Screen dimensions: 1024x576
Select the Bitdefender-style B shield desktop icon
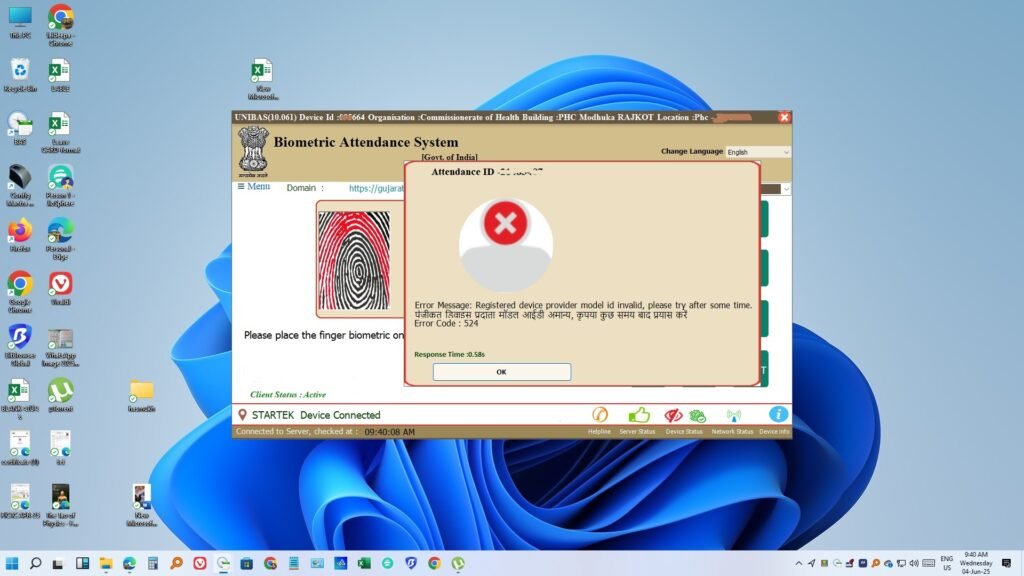(x=20, y=345)
